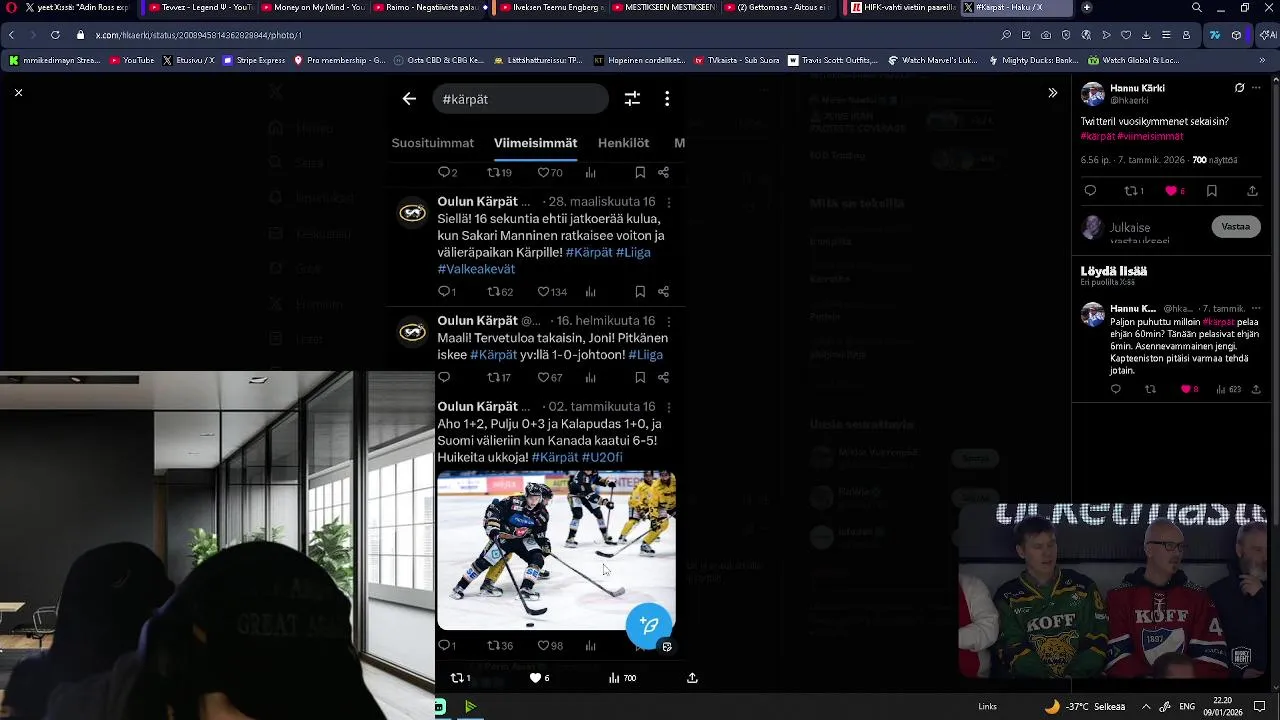Open more menu on Paljon puhuttu tweet
1280x720 pixels.
(1256, 309)
